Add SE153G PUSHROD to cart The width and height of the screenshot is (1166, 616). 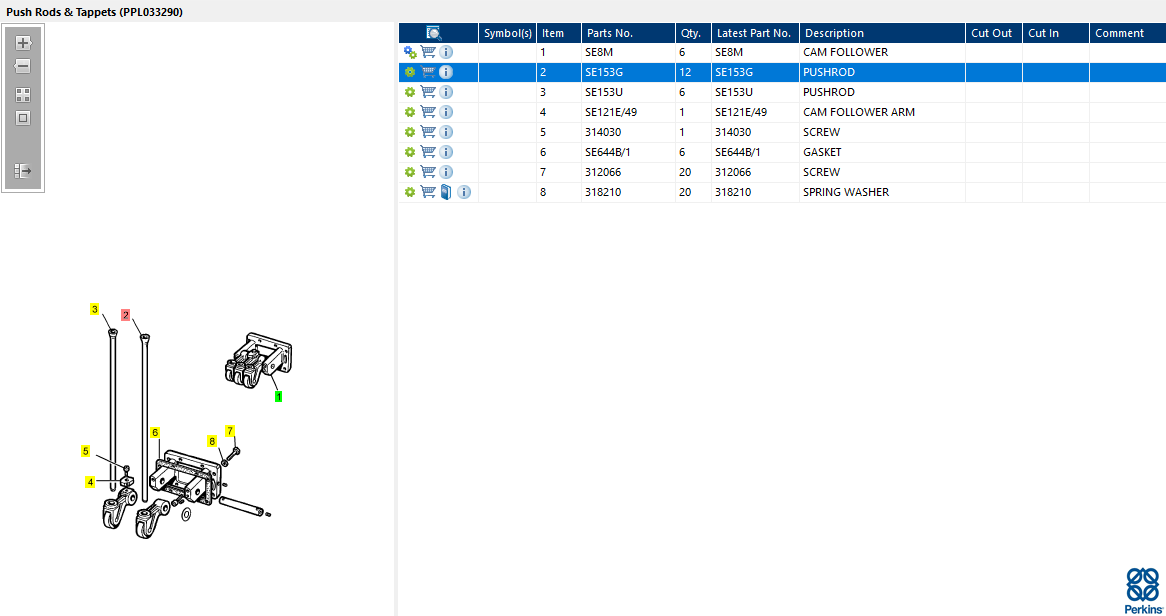tap(428, 72)
